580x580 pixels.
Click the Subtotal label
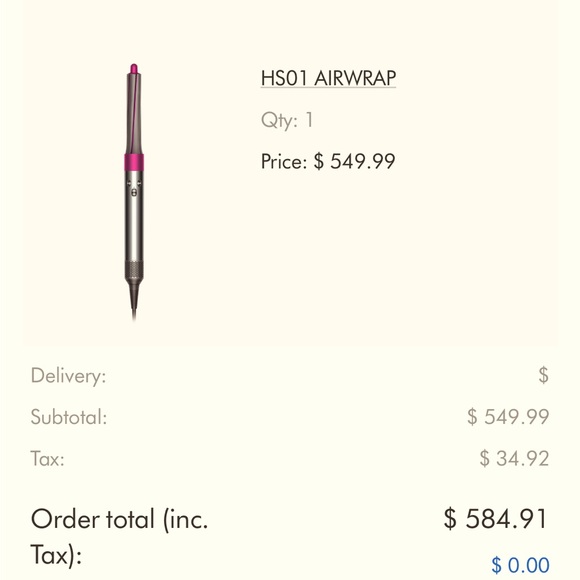click(x=69, y=417)
